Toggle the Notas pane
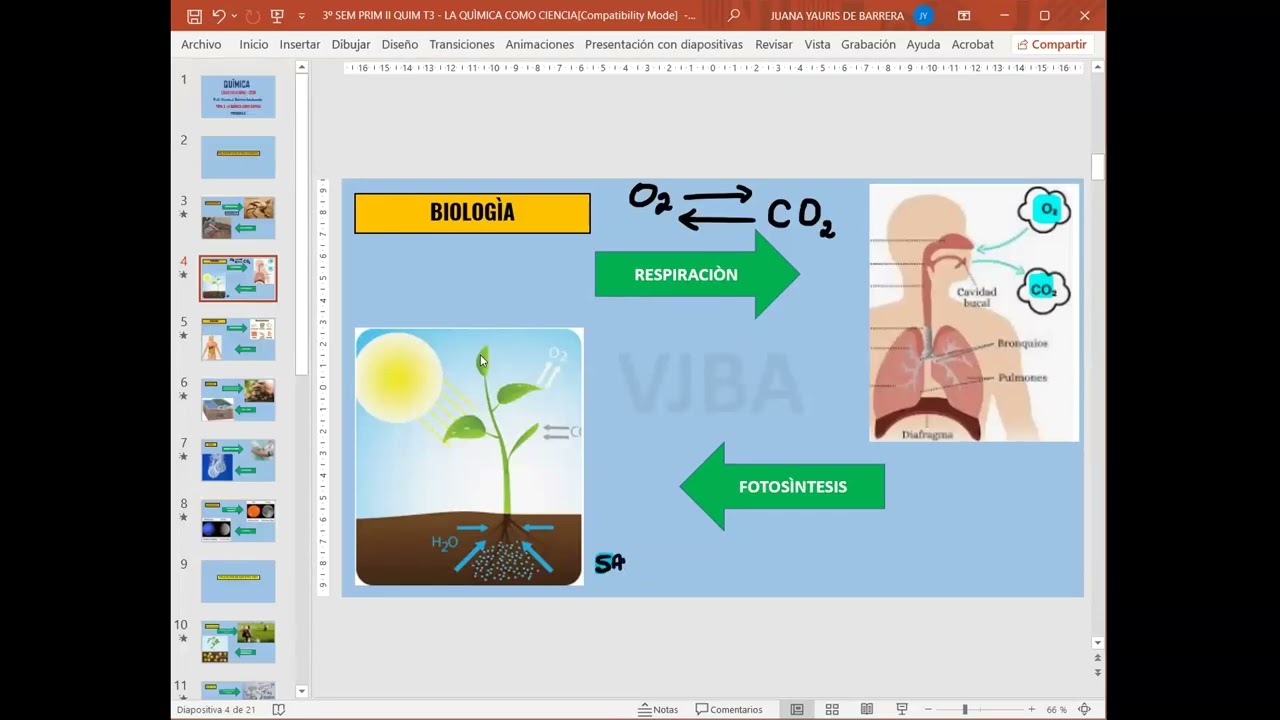The image size is (1280, 720). tap(658, 709)
